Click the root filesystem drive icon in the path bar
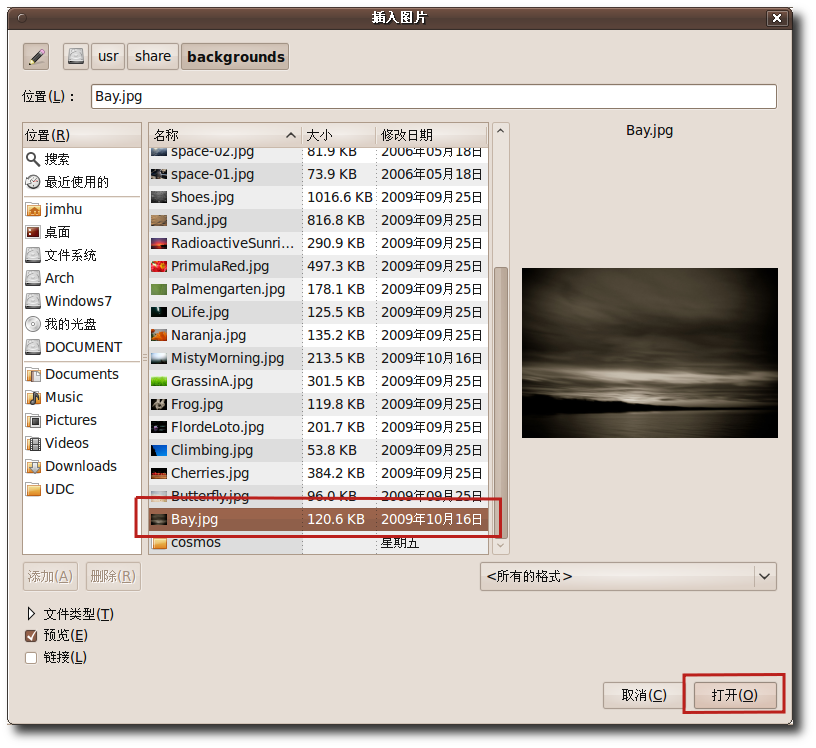Image resolution: width=816 pixels, height=748 pixels. (x=76, y=56)
